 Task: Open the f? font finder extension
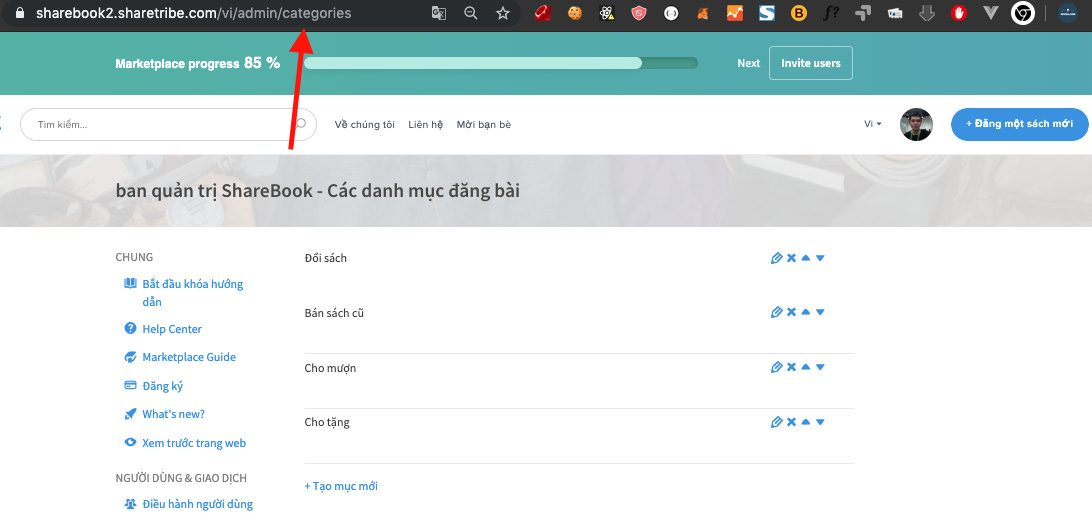click(x=831, y=13)
